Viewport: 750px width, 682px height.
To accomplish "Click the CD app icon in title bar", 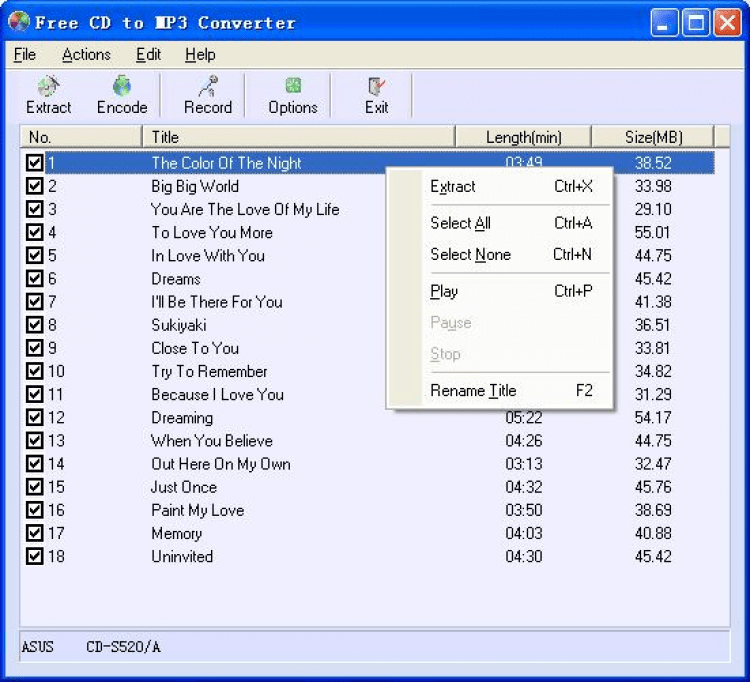I will point(18,22).
